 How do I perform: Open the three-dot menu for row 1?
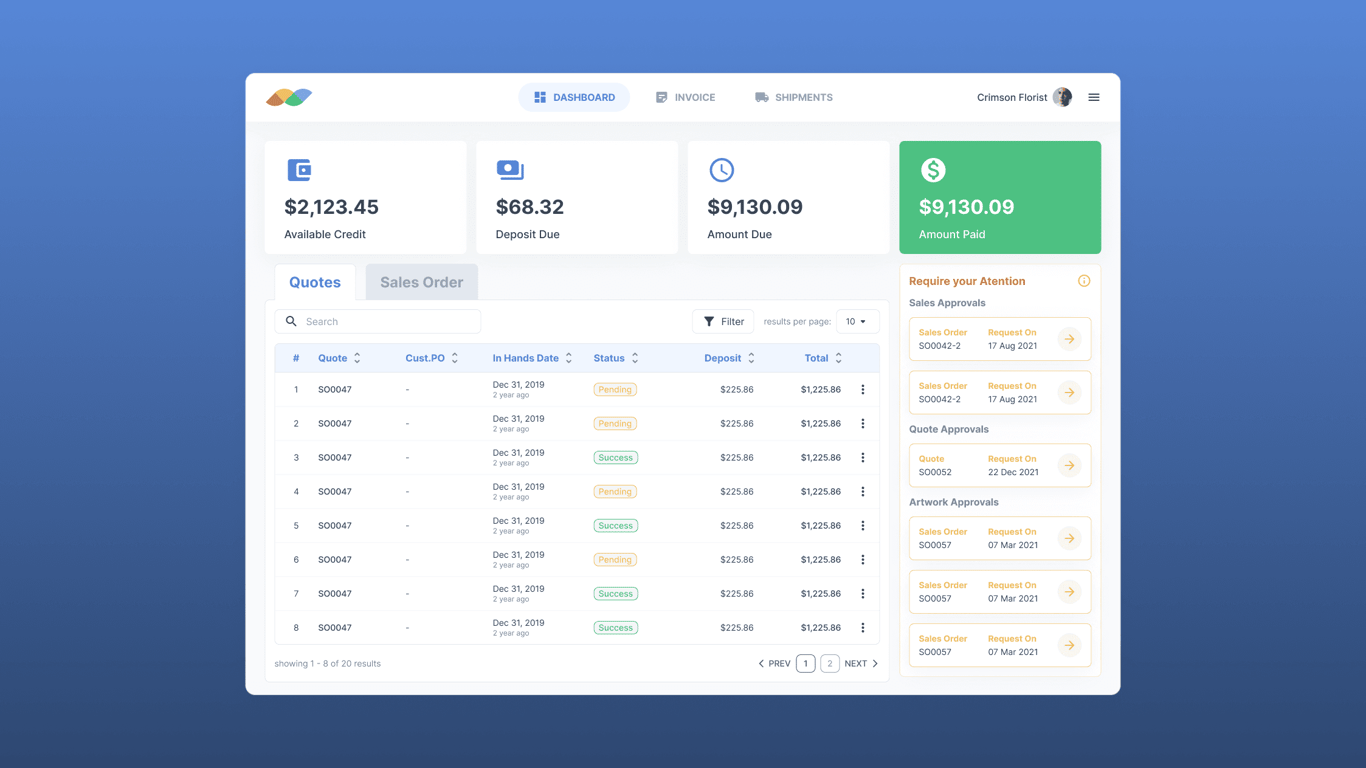pyautogui.click(x=863, y=389)
